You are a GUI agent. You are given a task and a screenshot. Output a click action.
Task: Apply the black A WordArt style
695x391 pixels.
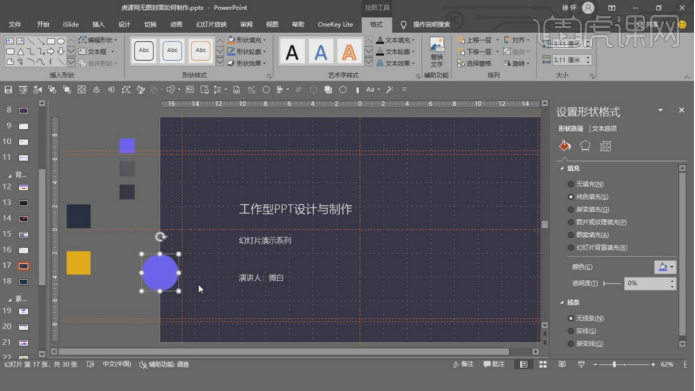coord(292,51)
